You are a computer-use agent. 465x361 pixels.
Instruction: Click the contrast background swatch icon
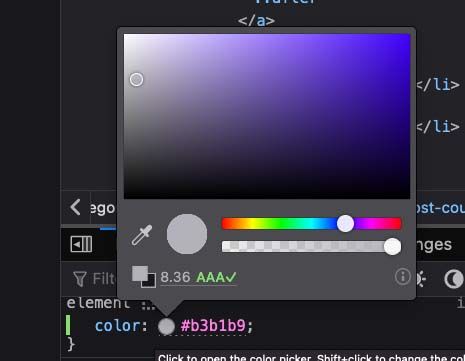[144, 277]
